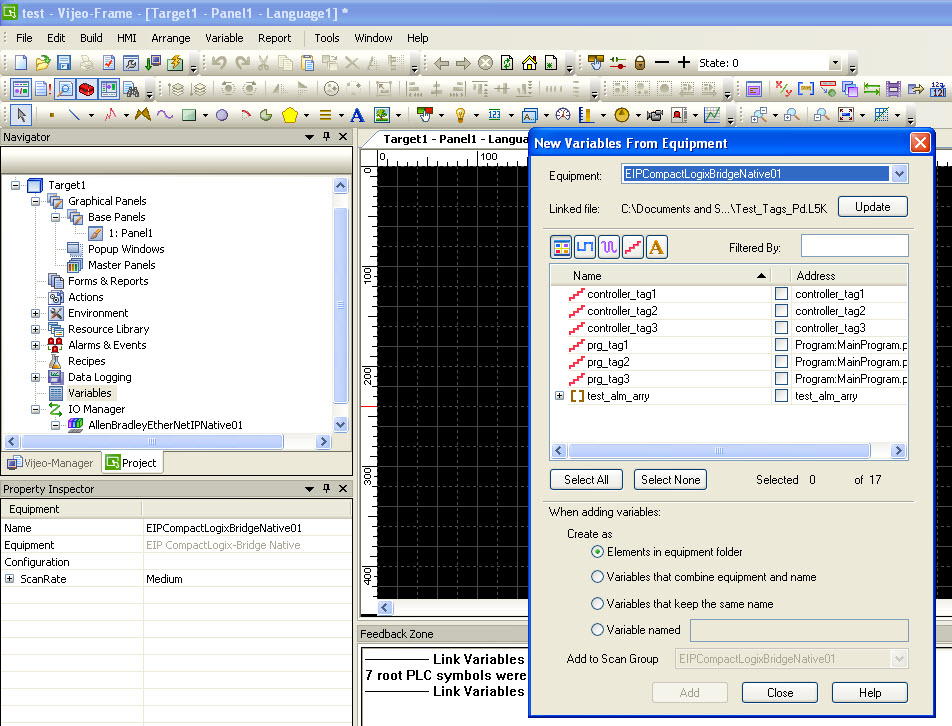Sort by the Name column header
The image size is (952, 726).
[x=661, y=276]
